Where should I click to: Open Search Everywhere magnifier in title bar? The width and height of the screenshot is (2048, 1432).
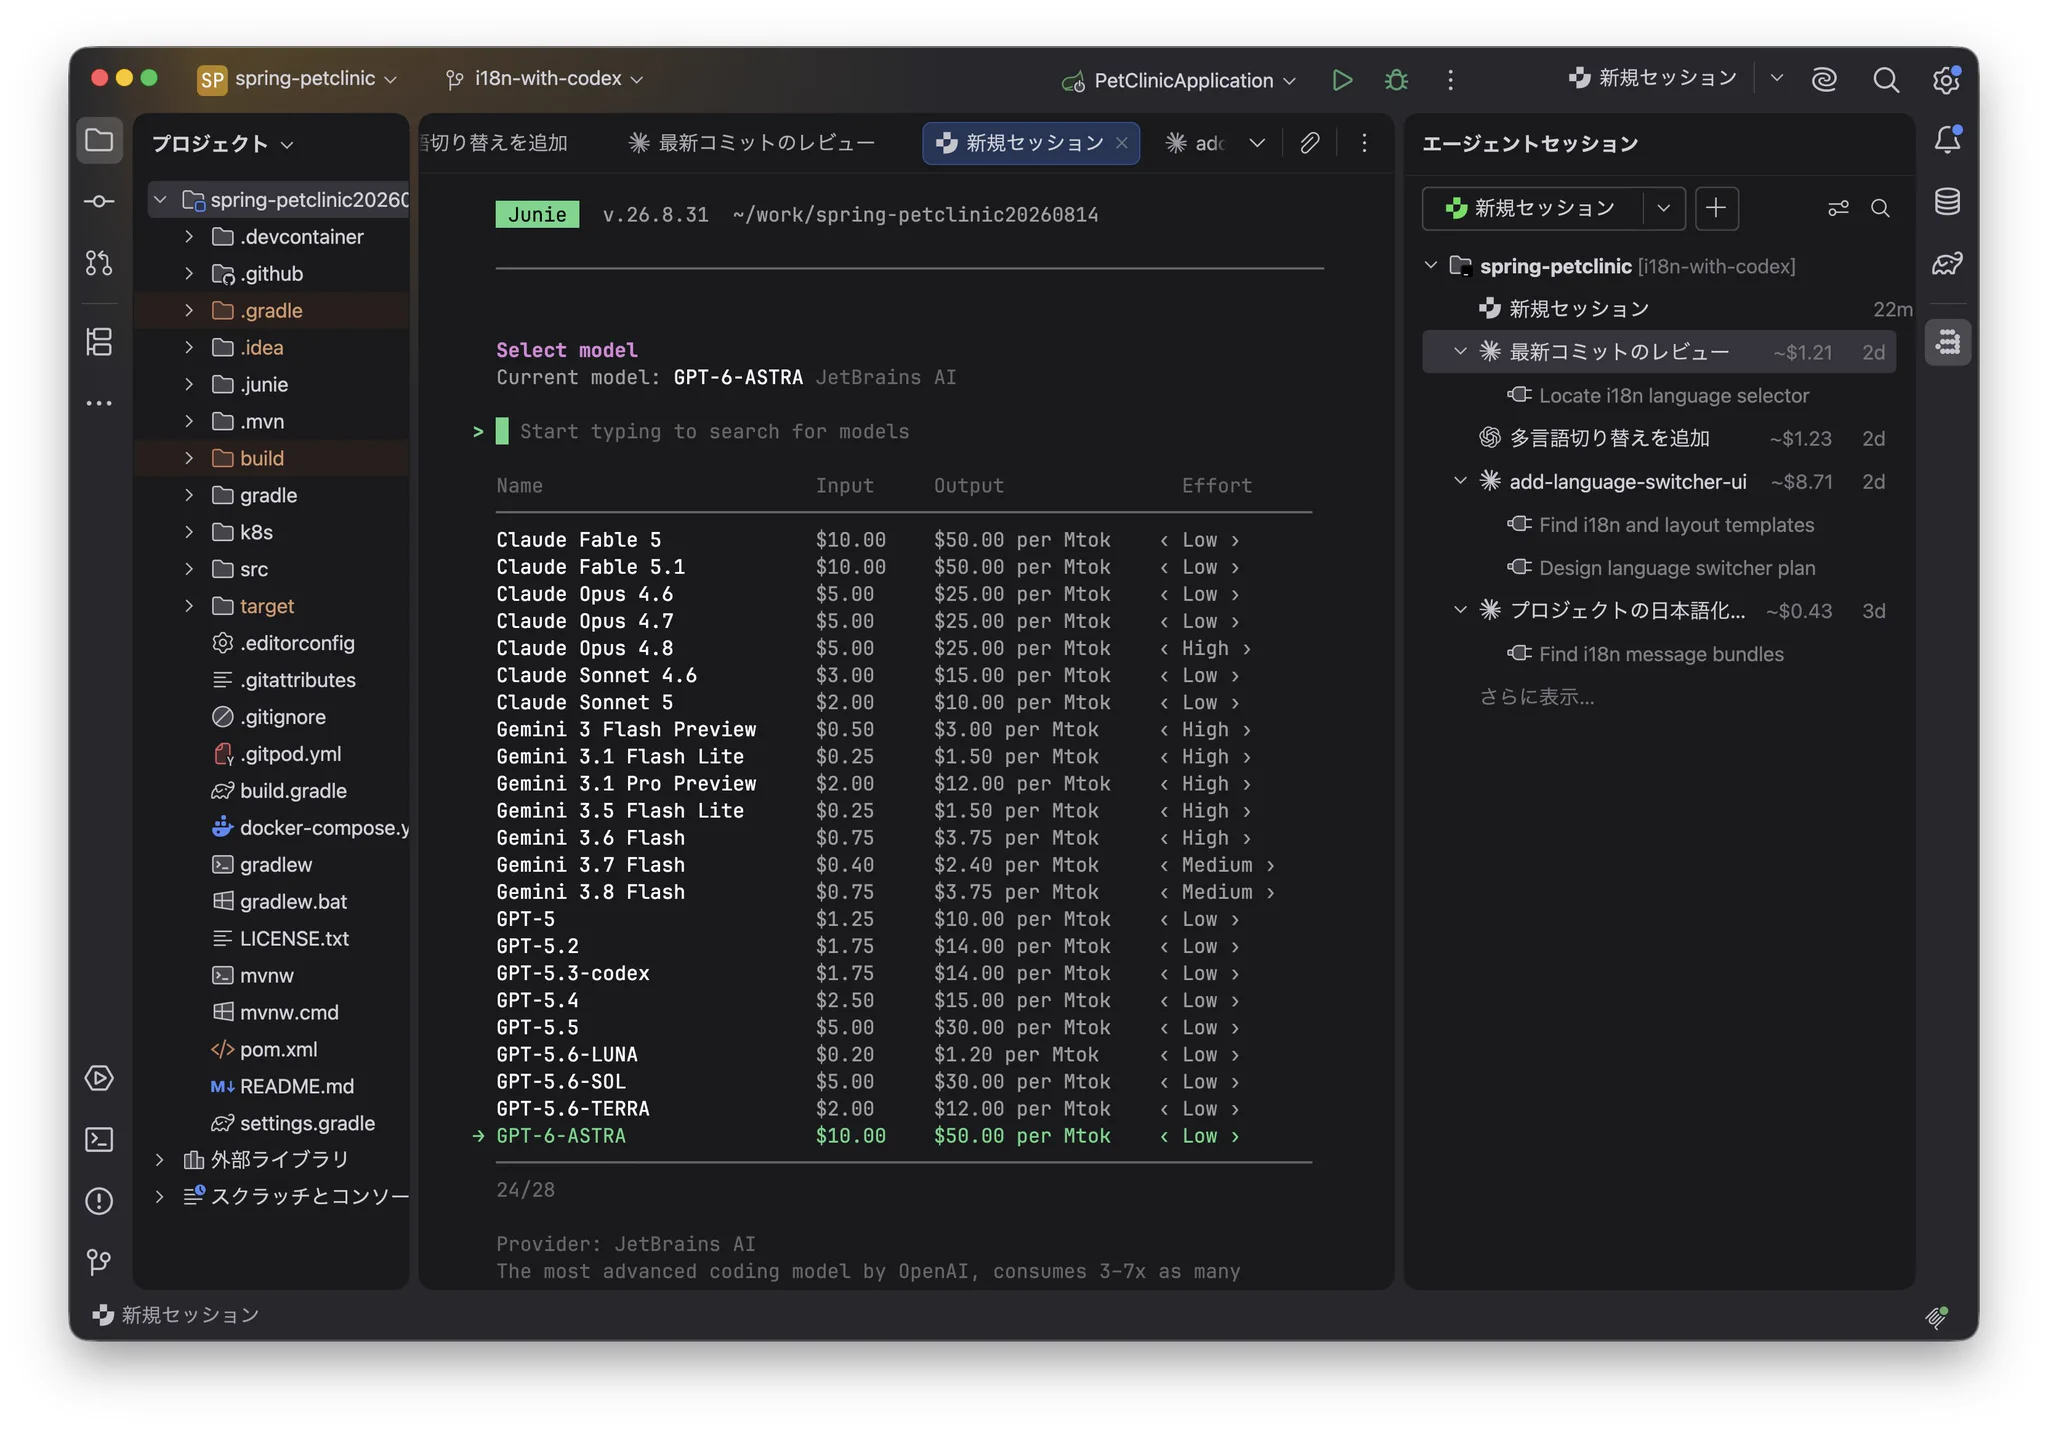pos(1885,80)
